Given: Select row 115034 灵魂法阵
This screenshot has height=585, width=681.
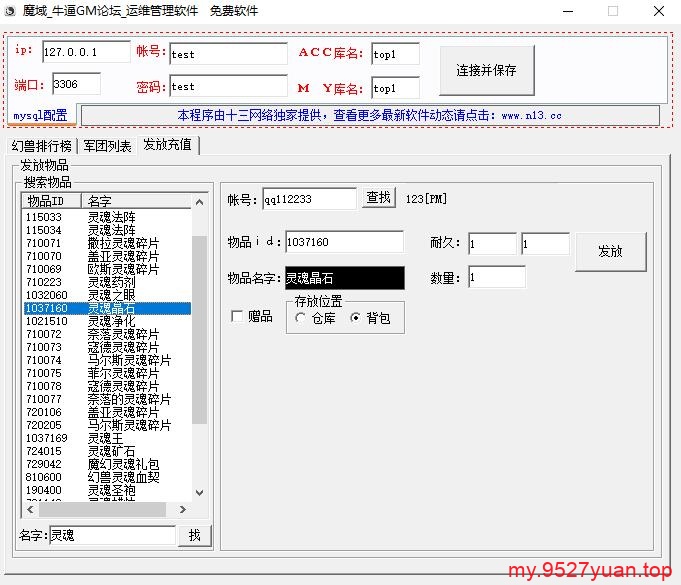Looking at the screenshot, I should (x=107, y=230).
